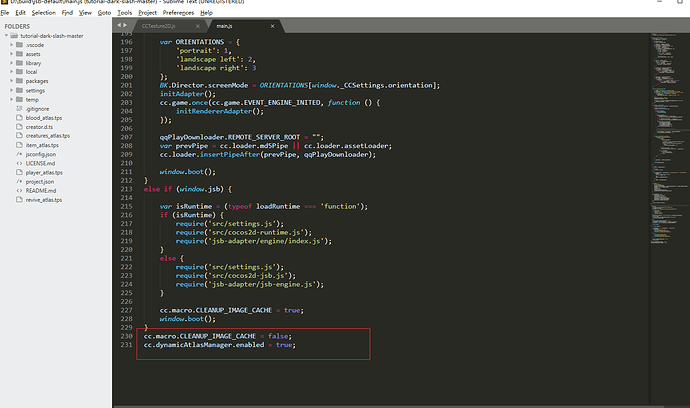Open the File menu
Screen dimensions: 690x408
(x=5, y=13)
